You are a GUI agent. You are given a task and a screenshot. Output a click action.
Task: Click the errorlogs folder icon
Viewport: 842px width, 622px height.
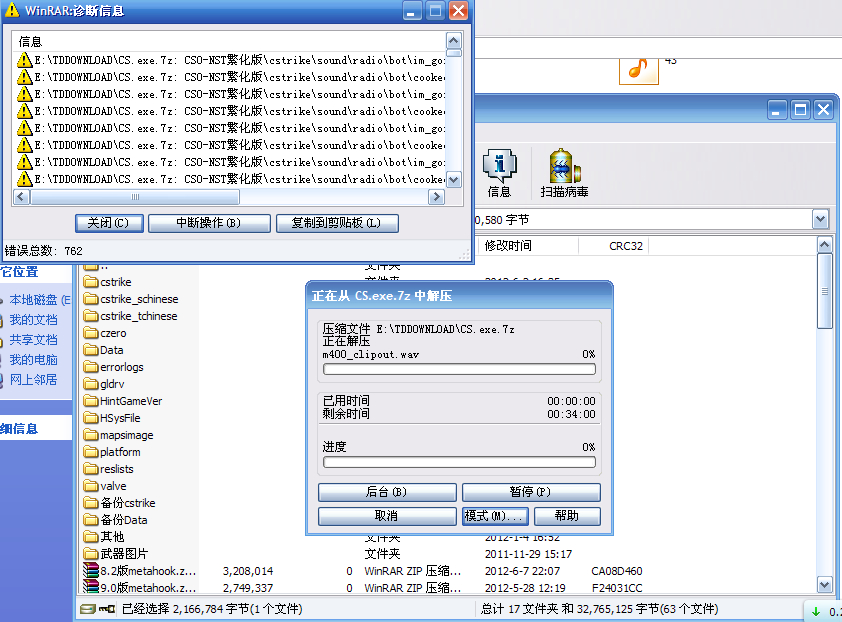coord(91,367)
